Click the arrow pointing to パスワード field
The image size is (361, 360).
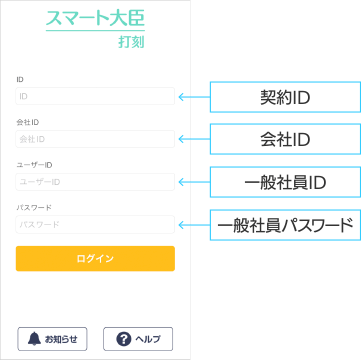(x=194, y=225)
